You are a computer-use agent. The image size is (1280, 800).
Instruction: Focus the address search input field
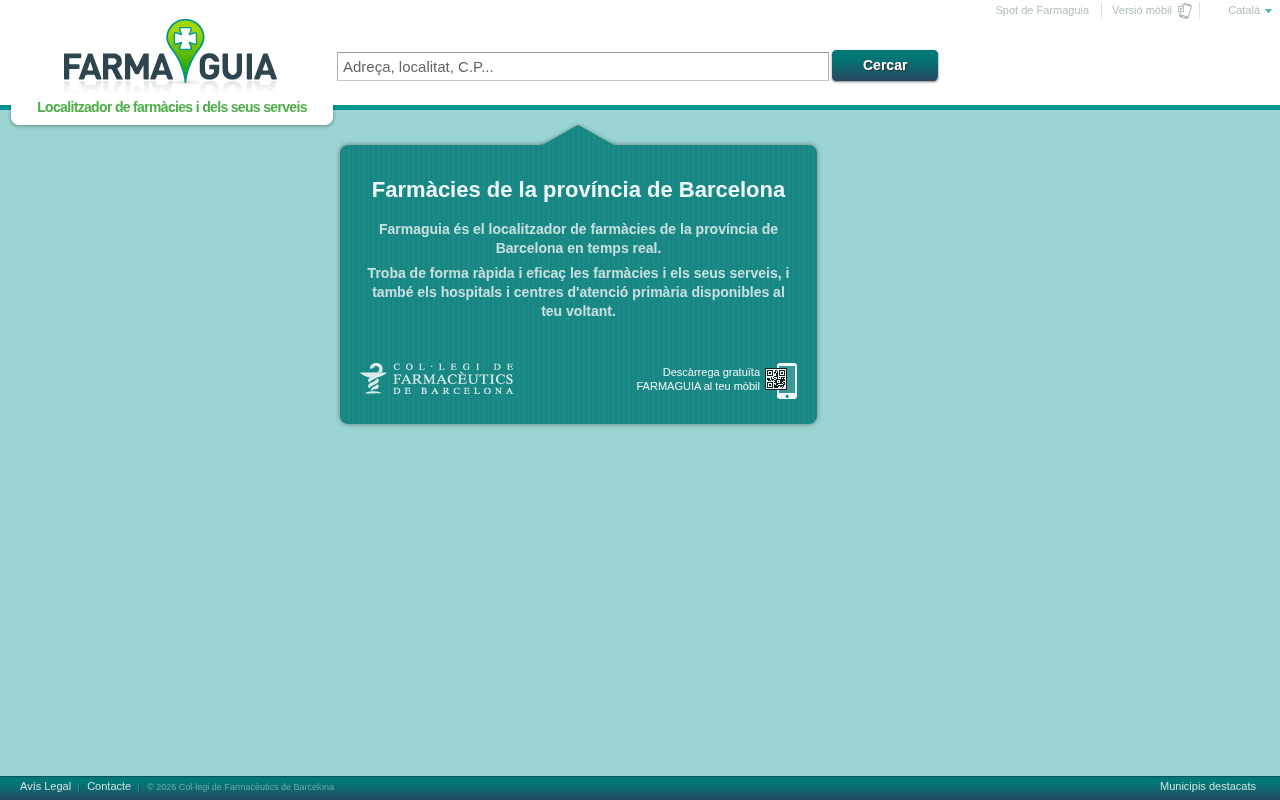point(583,66)
